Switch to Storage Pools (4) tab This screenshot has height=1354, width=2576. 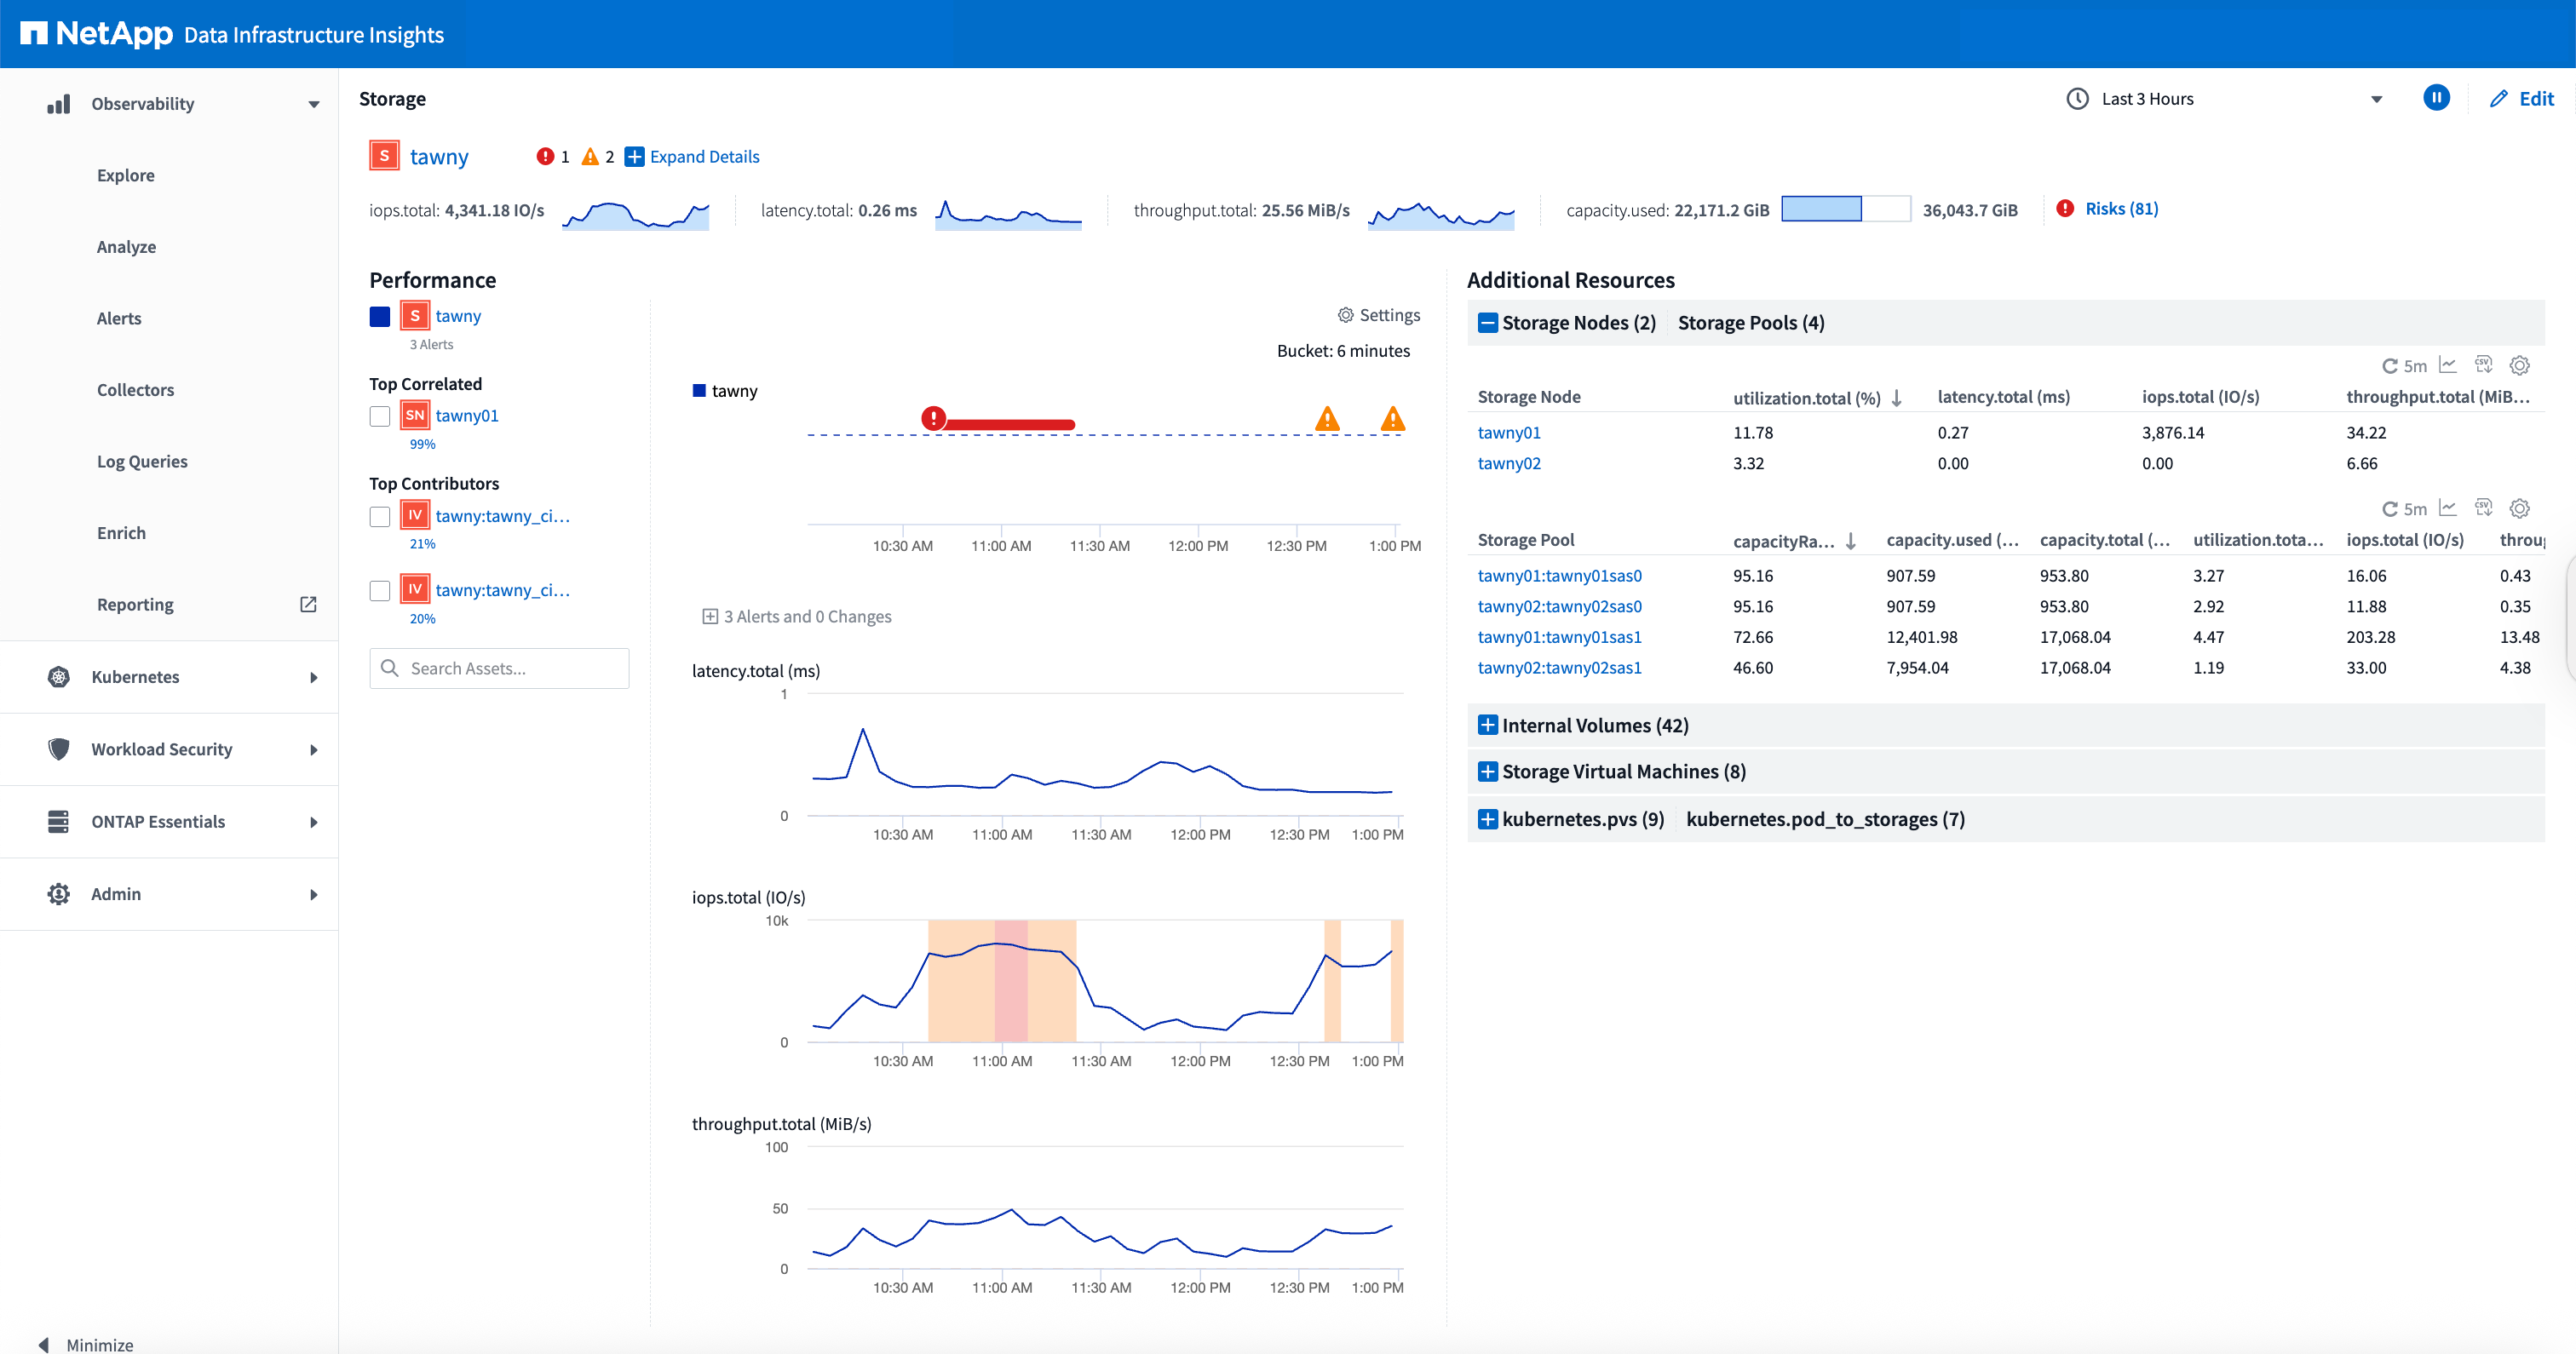[x=1750, y=322]
